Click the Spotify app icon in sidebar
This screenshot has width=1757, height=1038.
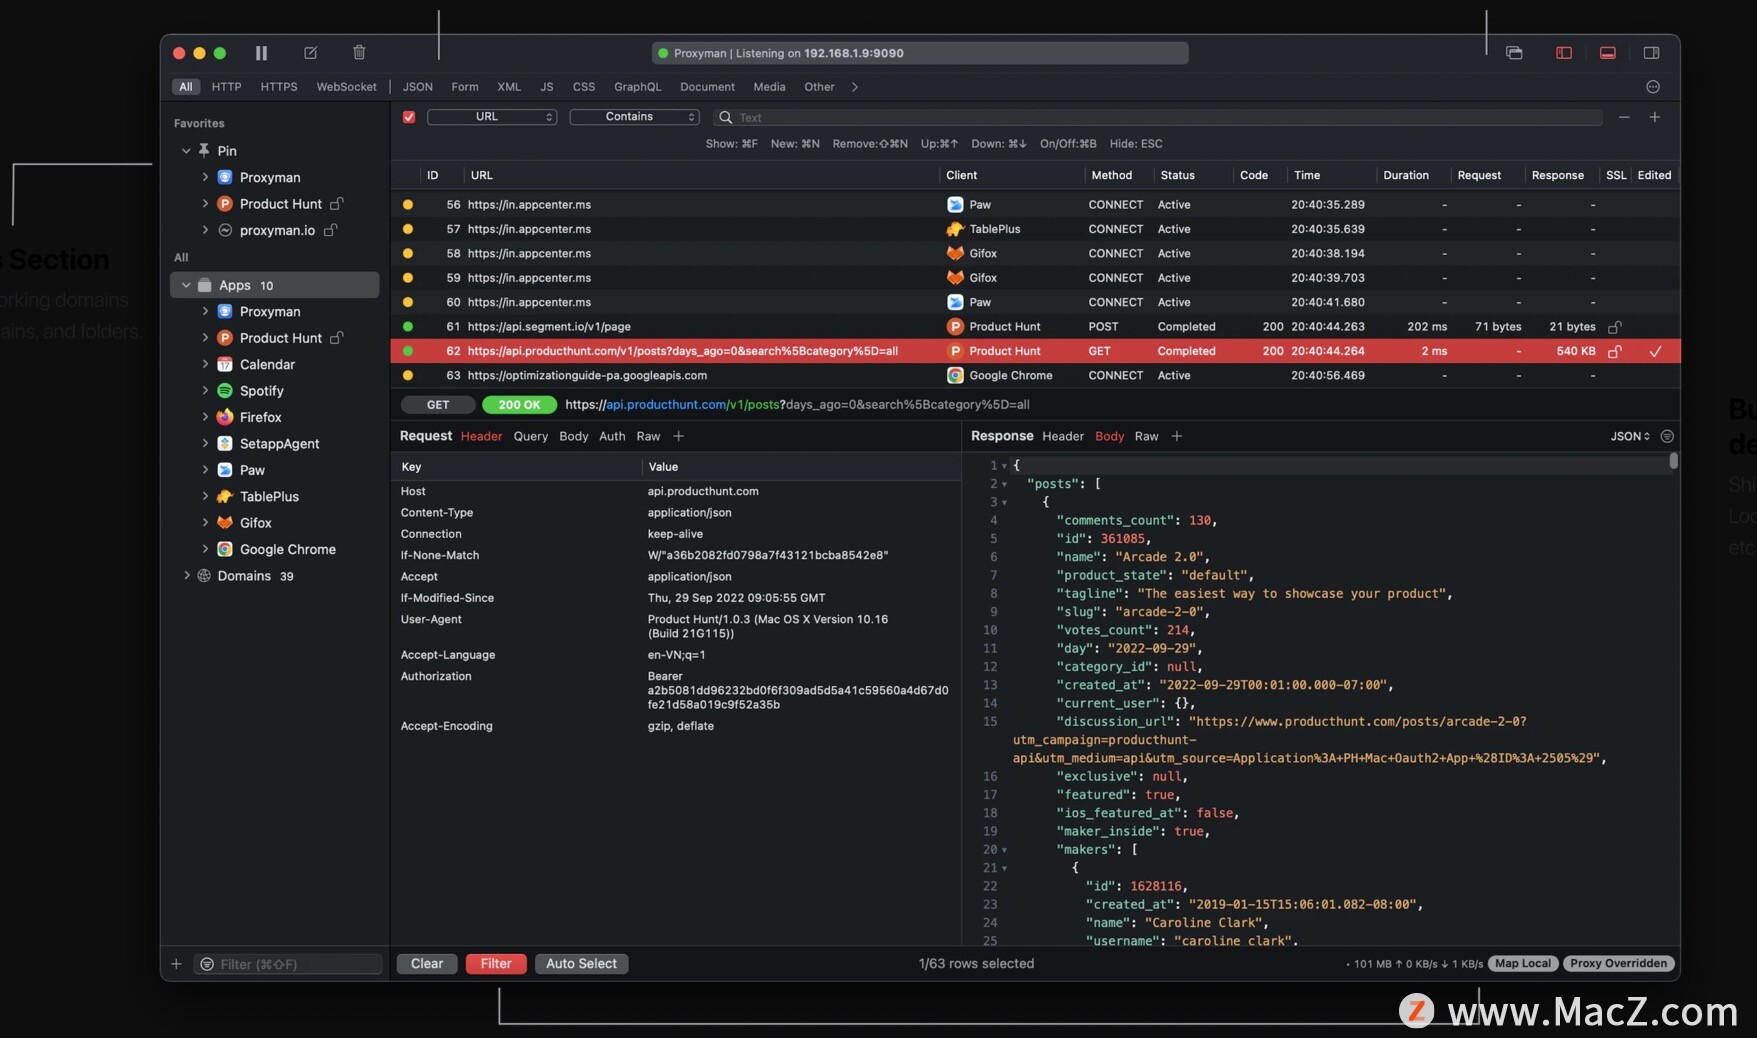point(225,390)
